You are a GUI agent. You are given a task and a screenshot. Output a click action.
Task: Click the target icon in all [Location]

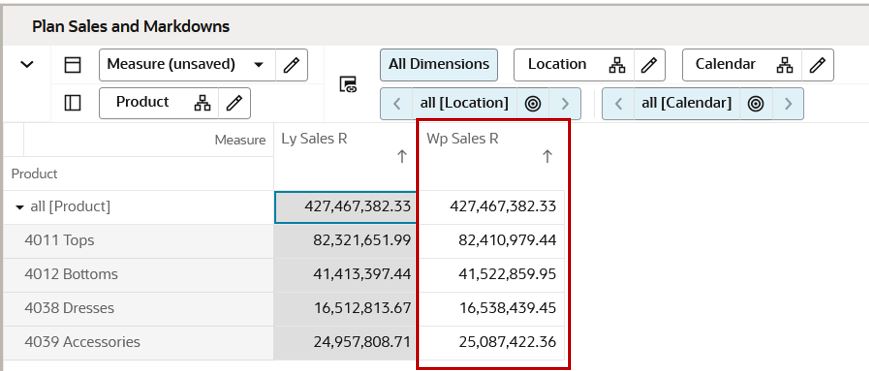(x=533, y=103)
